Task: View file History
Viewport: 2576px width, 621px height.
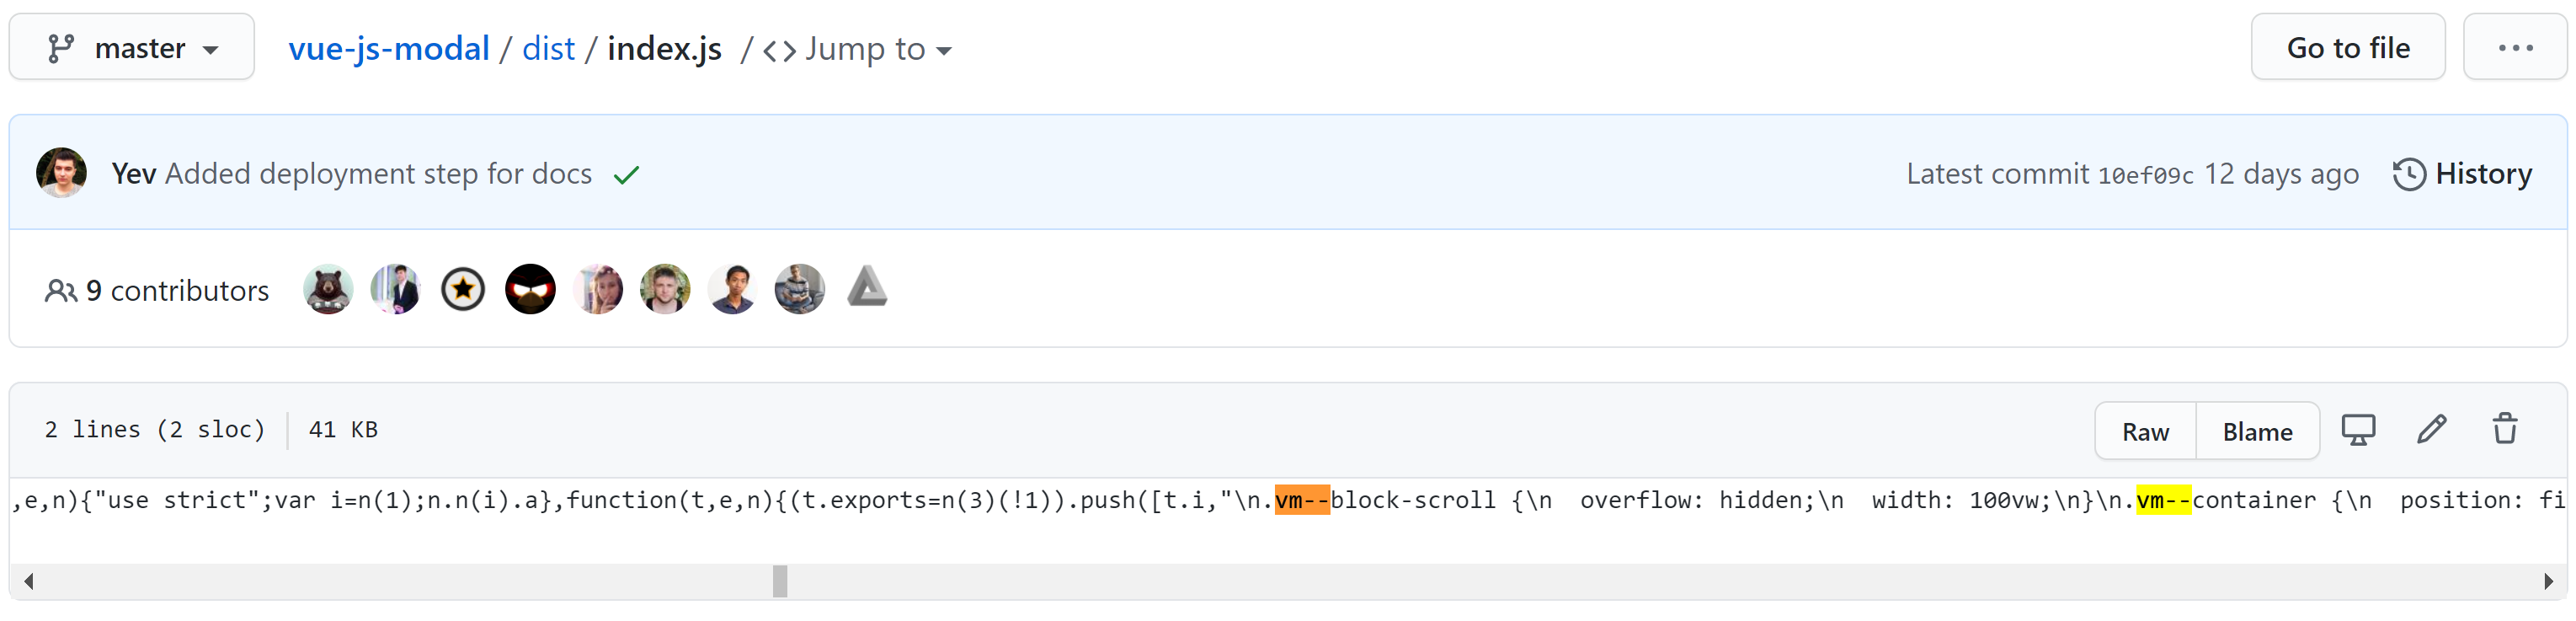Action: (x=2462, y=174)
